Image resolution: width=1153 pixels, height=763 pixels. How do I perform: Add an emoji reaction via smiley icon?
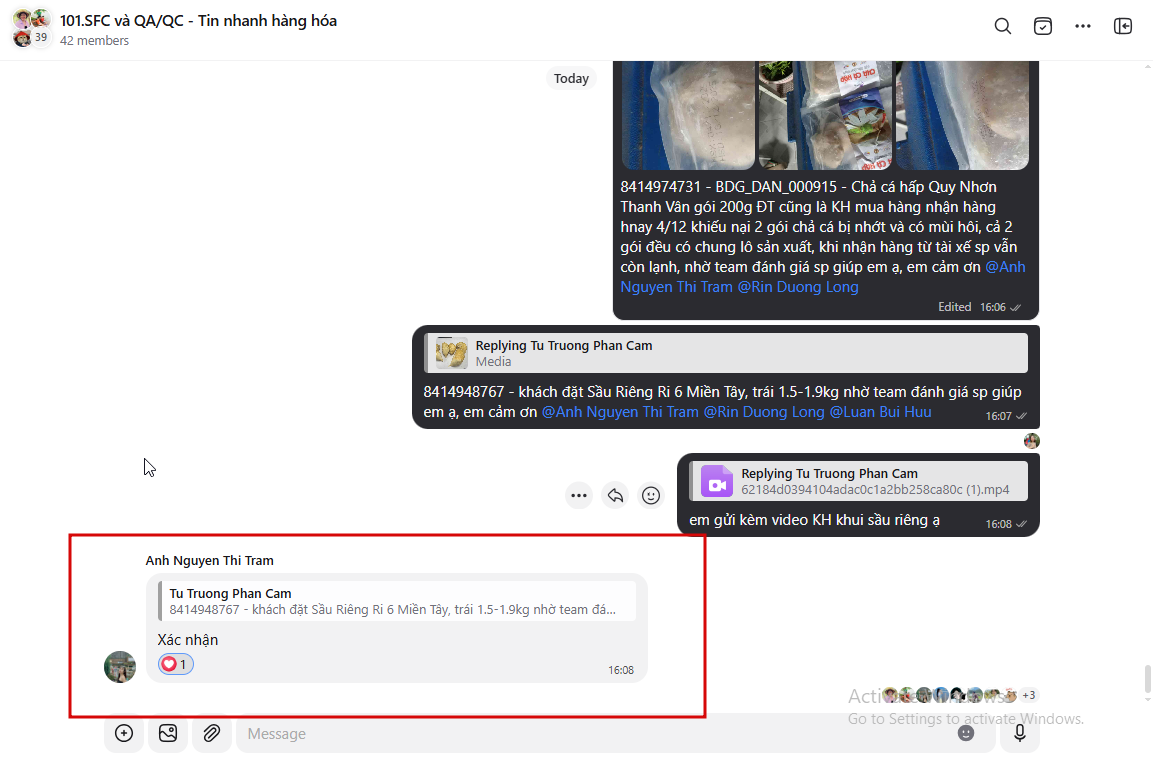[651, 495]
